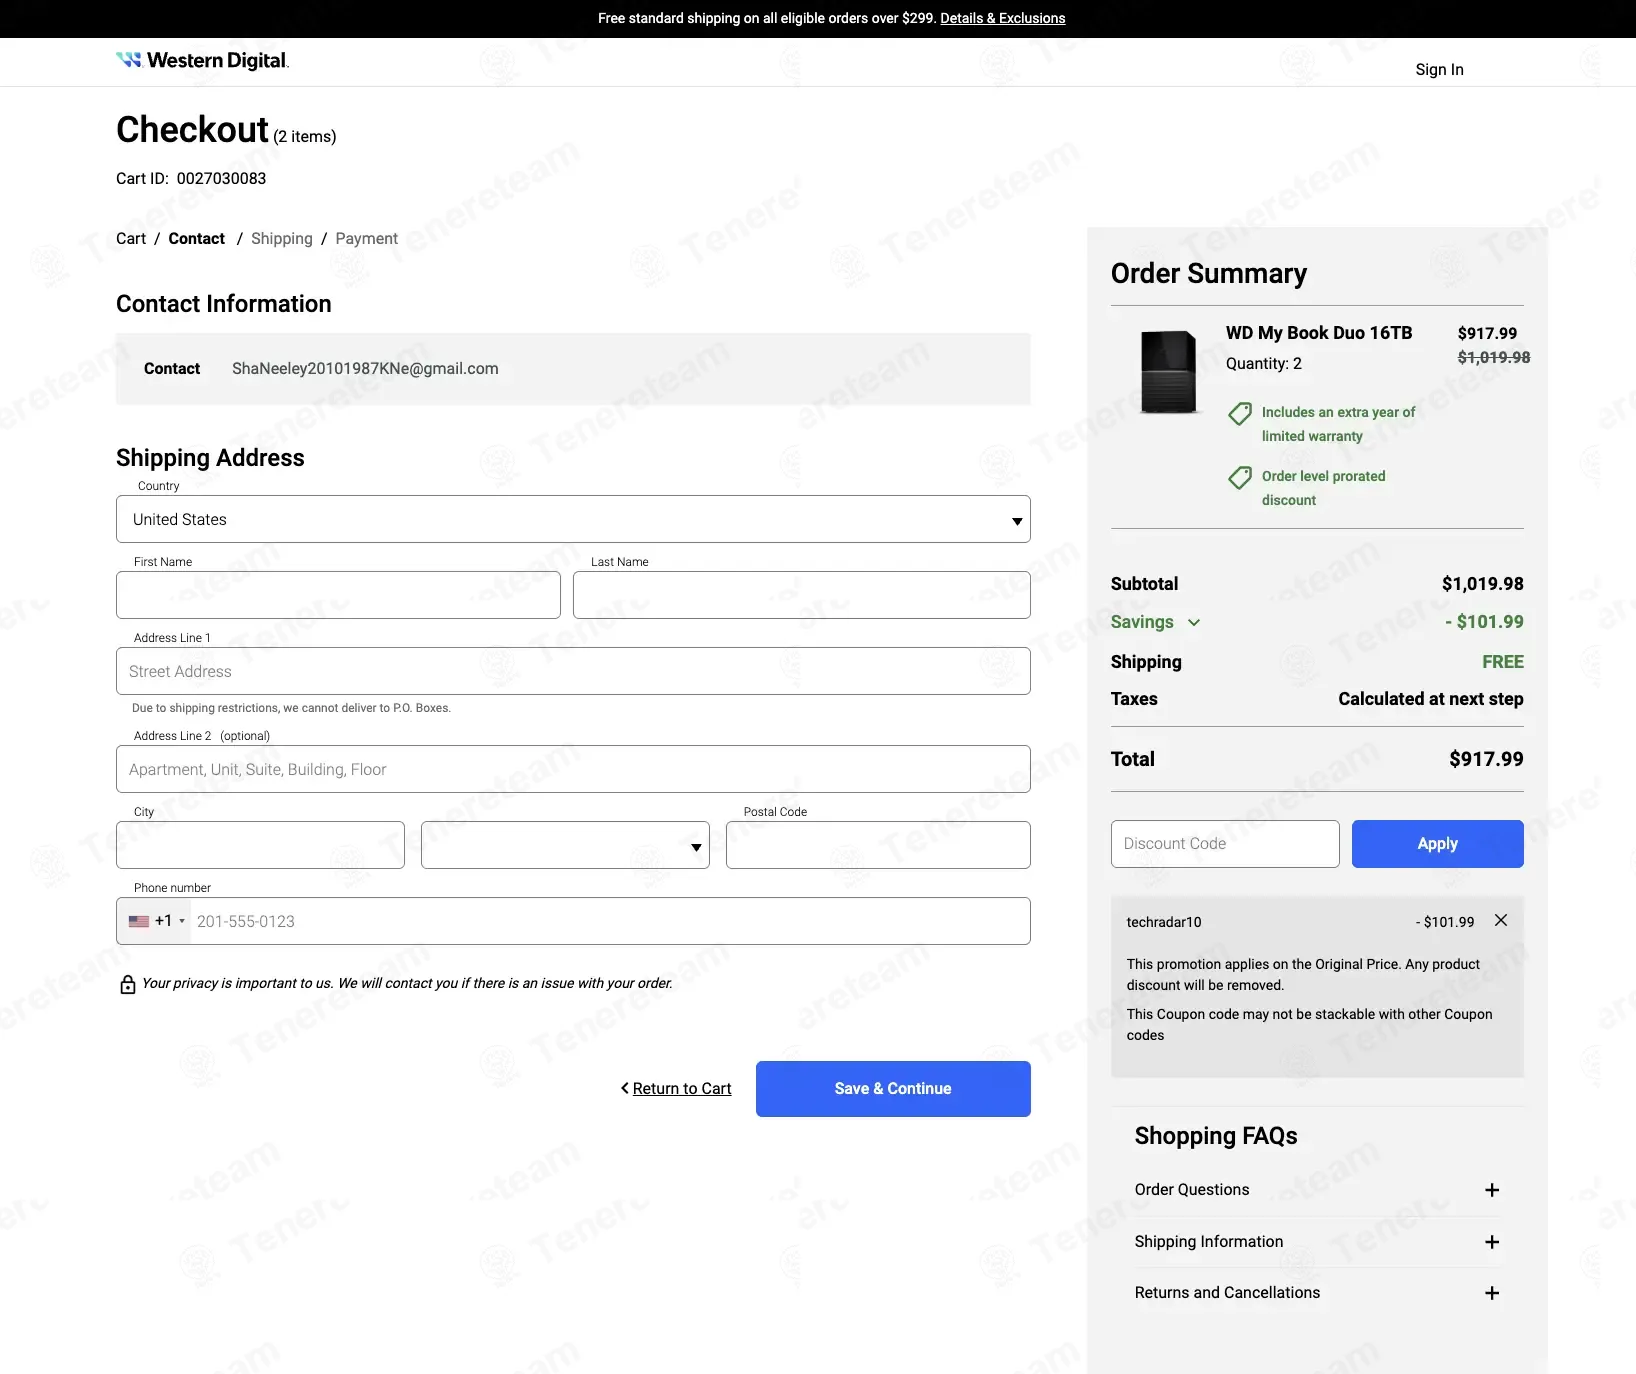
Task: Focus the First Name field
Action: 338,595
